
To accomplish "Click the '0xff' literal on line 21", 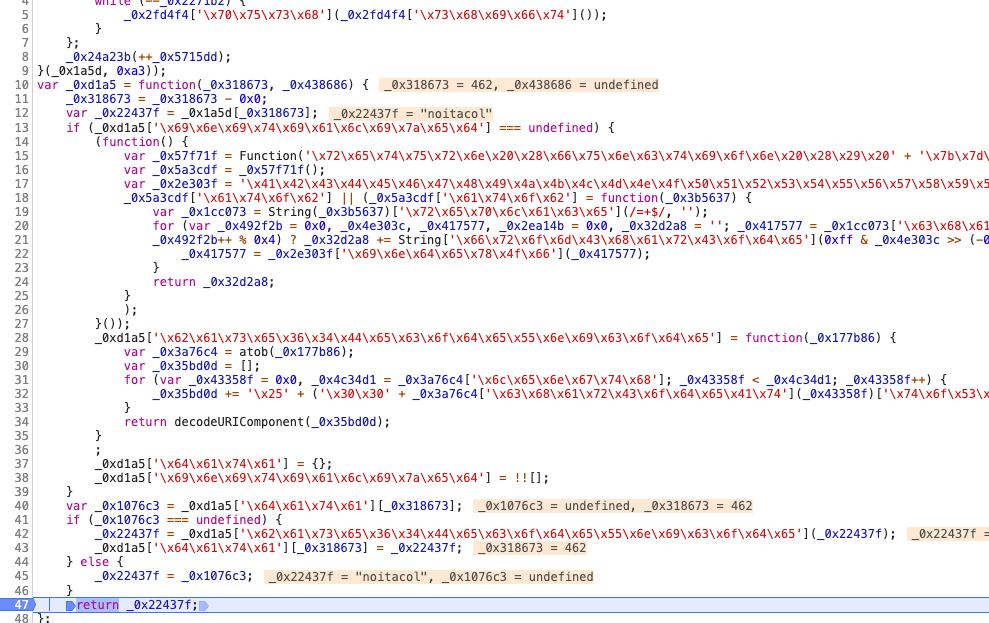I will coord(836,240).
